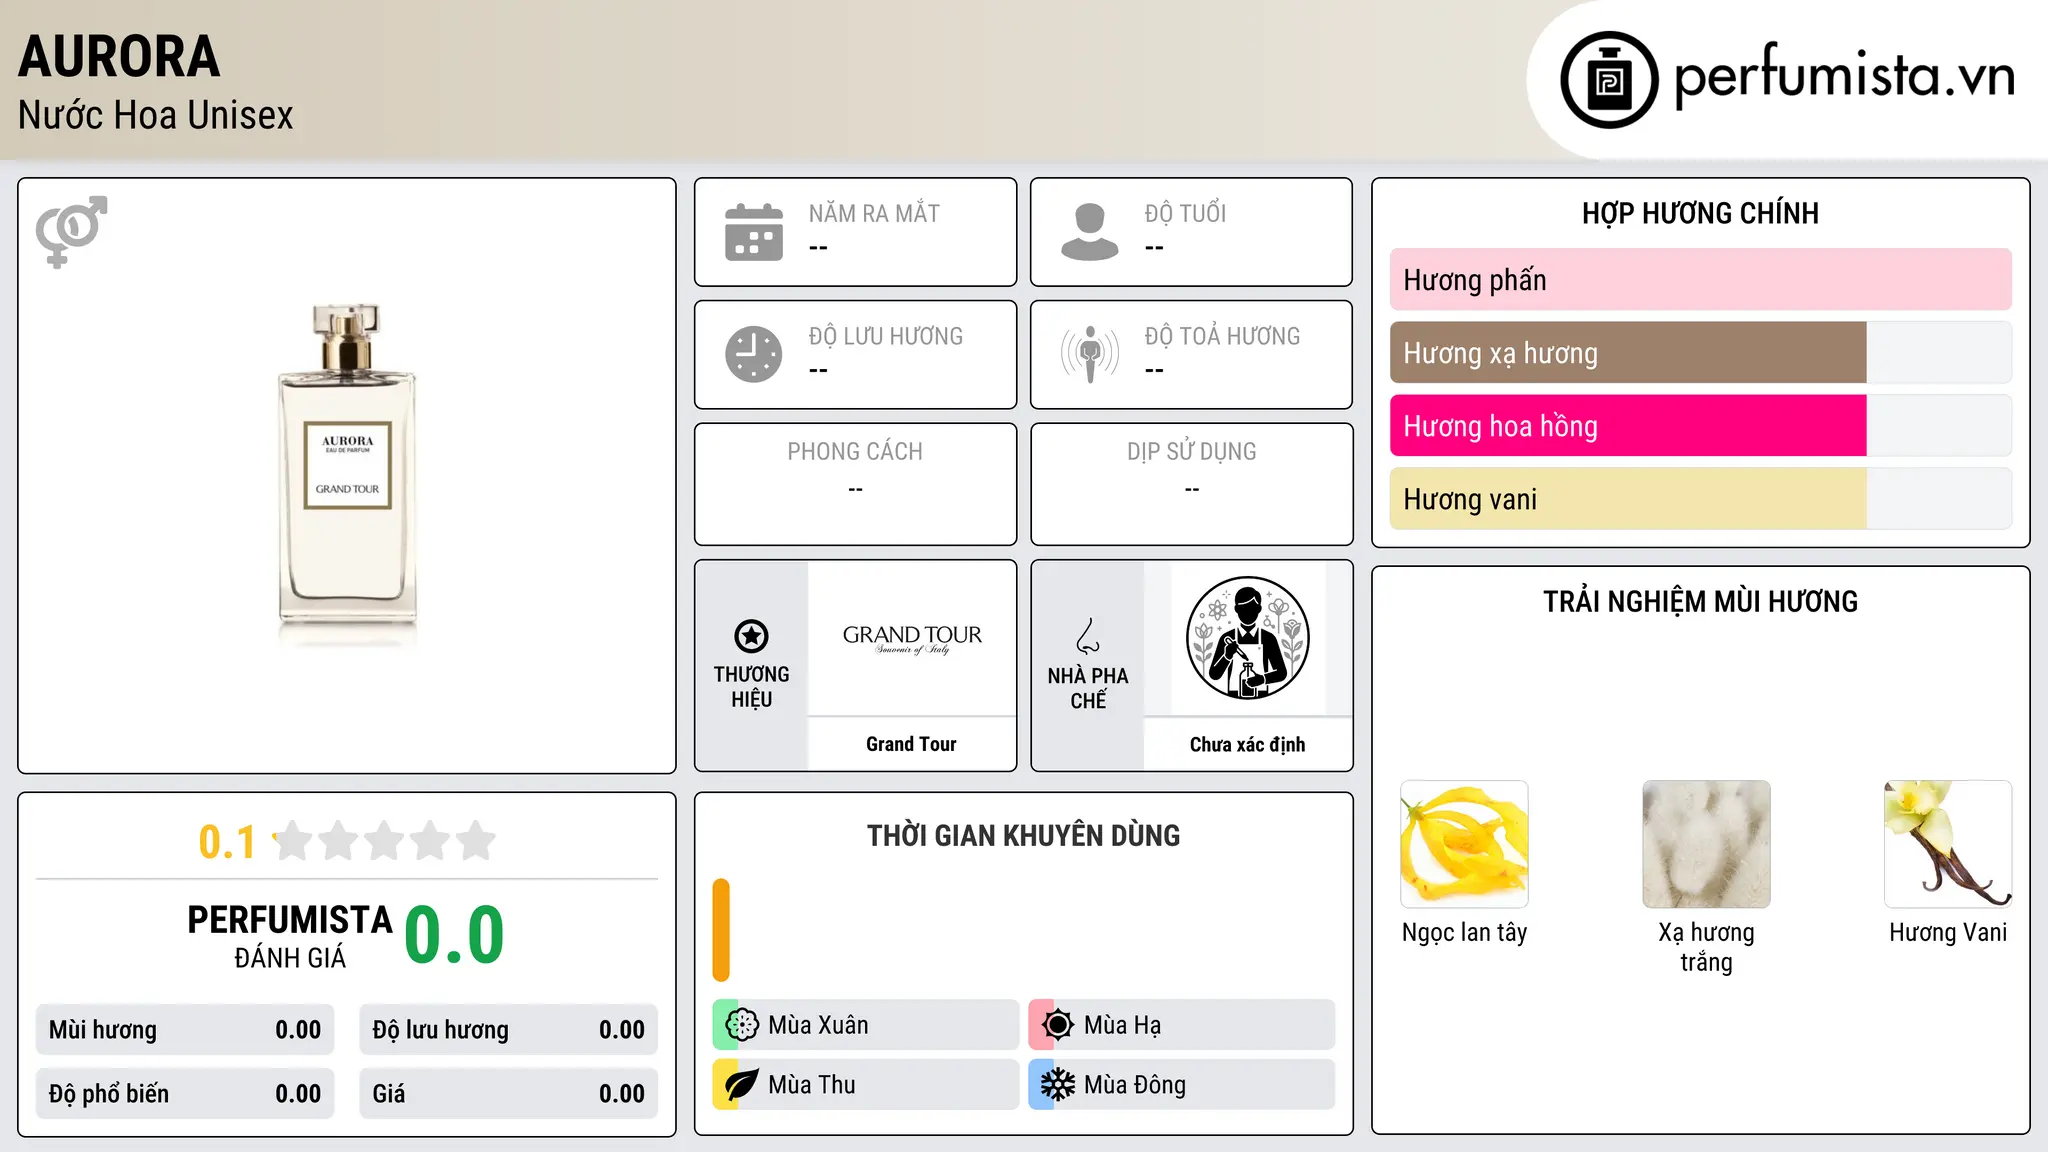2048x1152 pixels.
Task: Click the person icon beside Độ tuổi
Action: click(x=1089, y=232)
